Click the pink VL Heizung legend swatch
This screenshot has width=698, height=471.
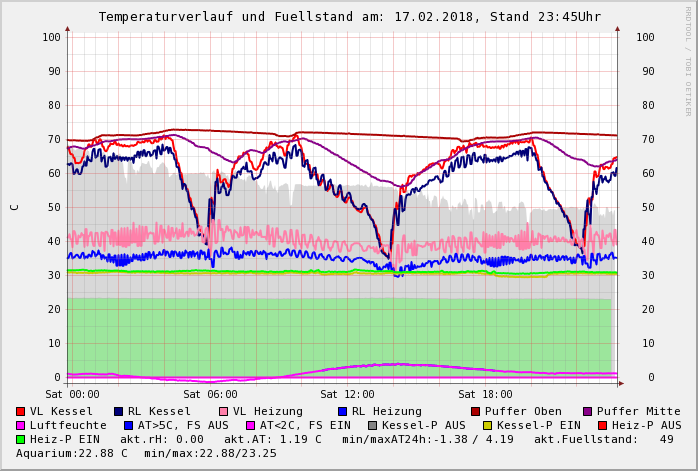click(223, 411)
